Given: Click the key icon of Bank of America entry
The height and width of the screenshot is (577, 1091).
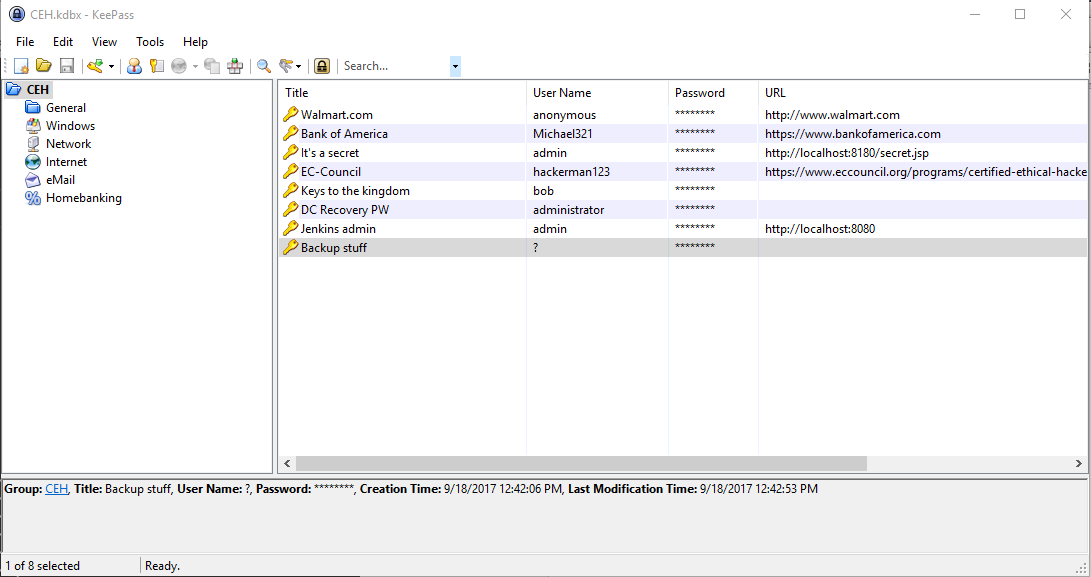Looking at the screenshot, I should pyautogui.click(x=290, y=134).
